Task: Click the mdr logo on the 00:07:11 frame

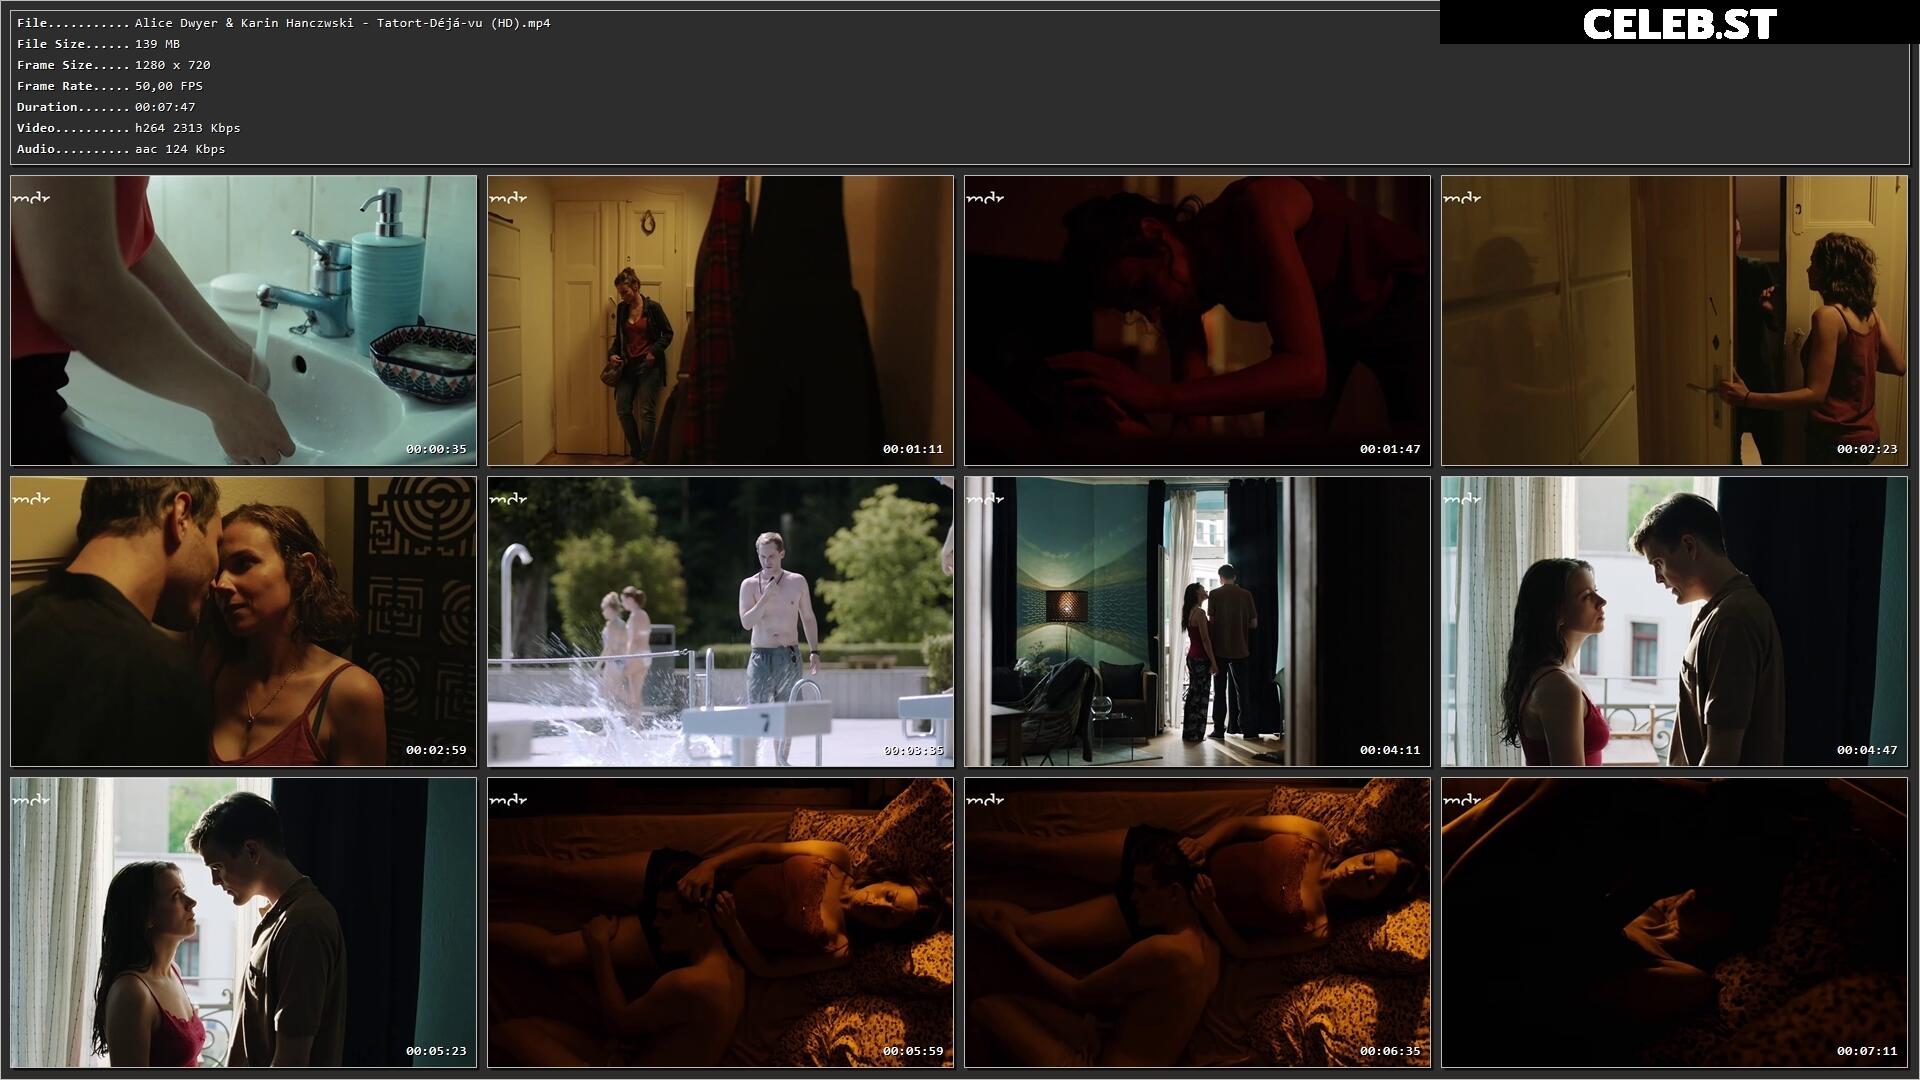Action: coord(1462,800)
